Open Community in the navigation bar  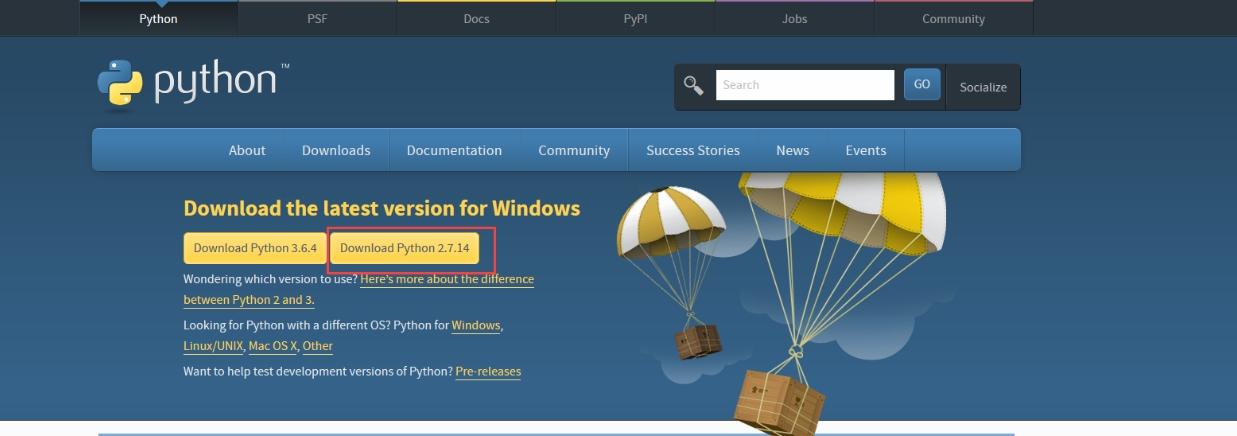pyautogui.click(x=574, y=150)
